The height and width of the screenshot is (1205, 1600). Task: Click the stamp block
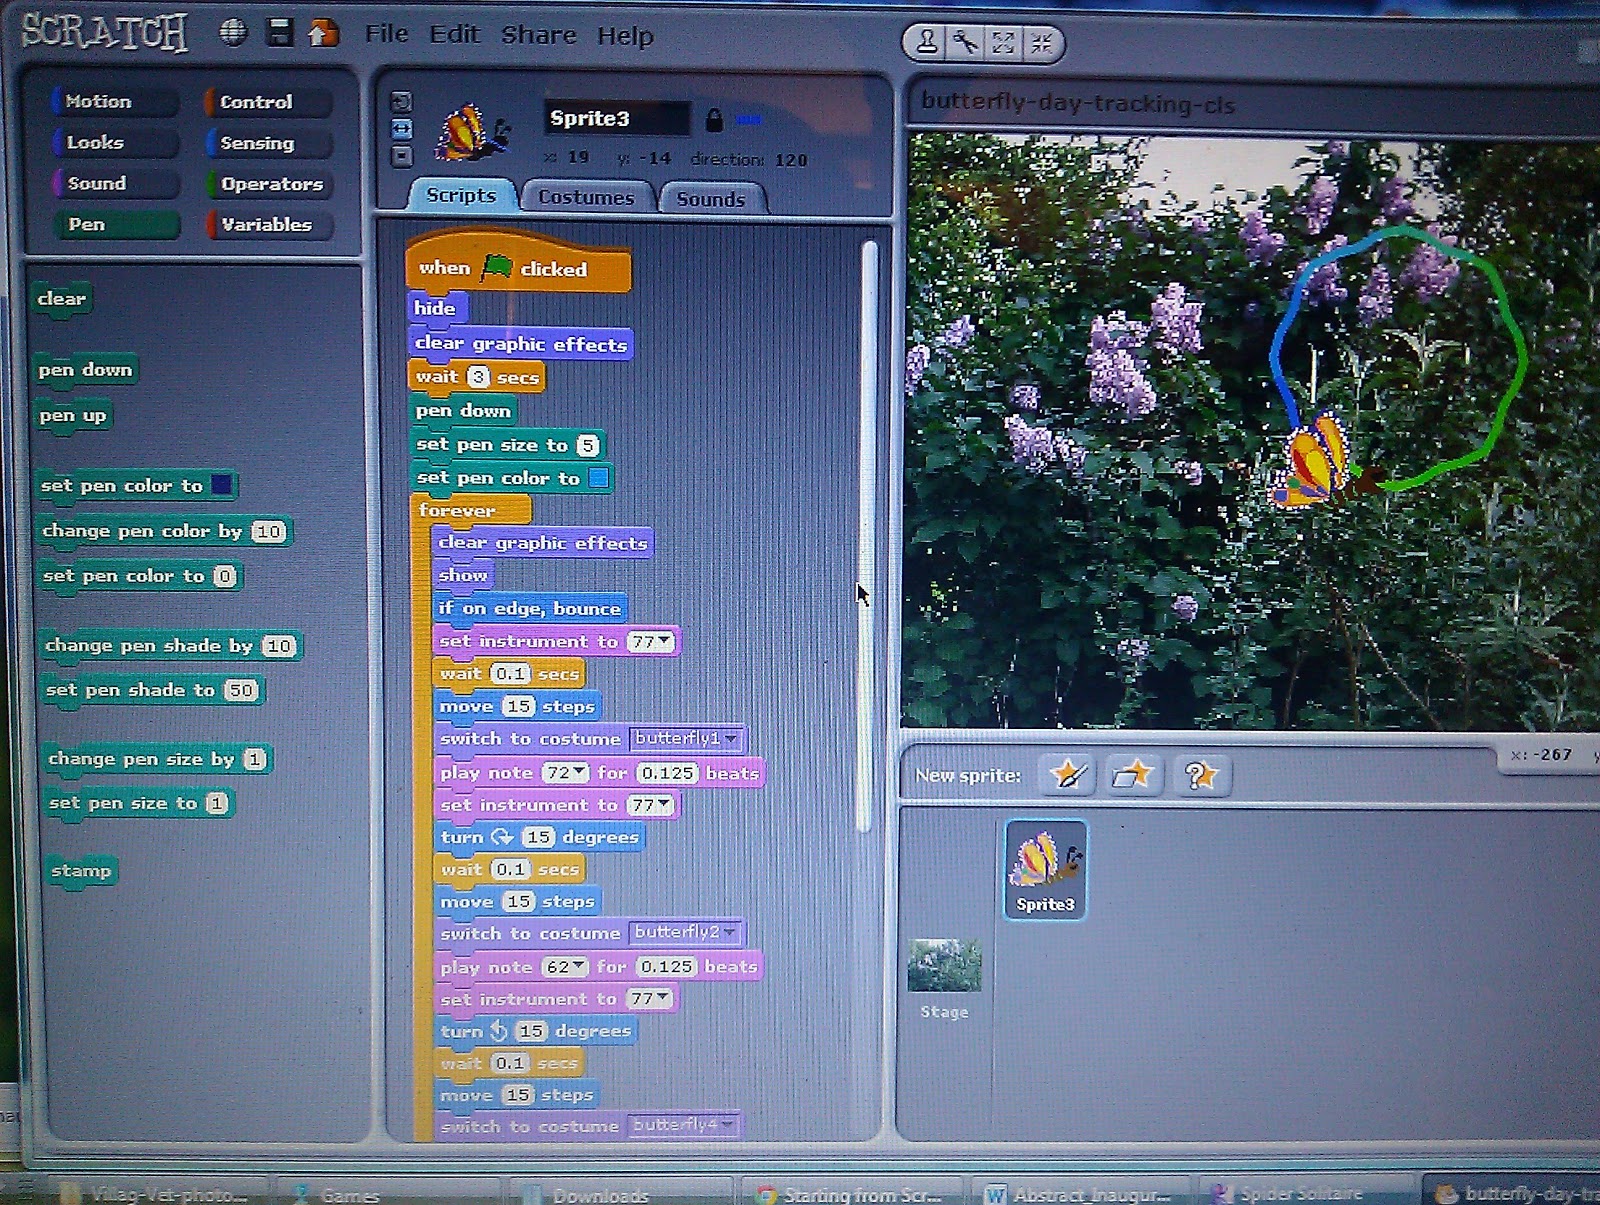pos(81,870)
